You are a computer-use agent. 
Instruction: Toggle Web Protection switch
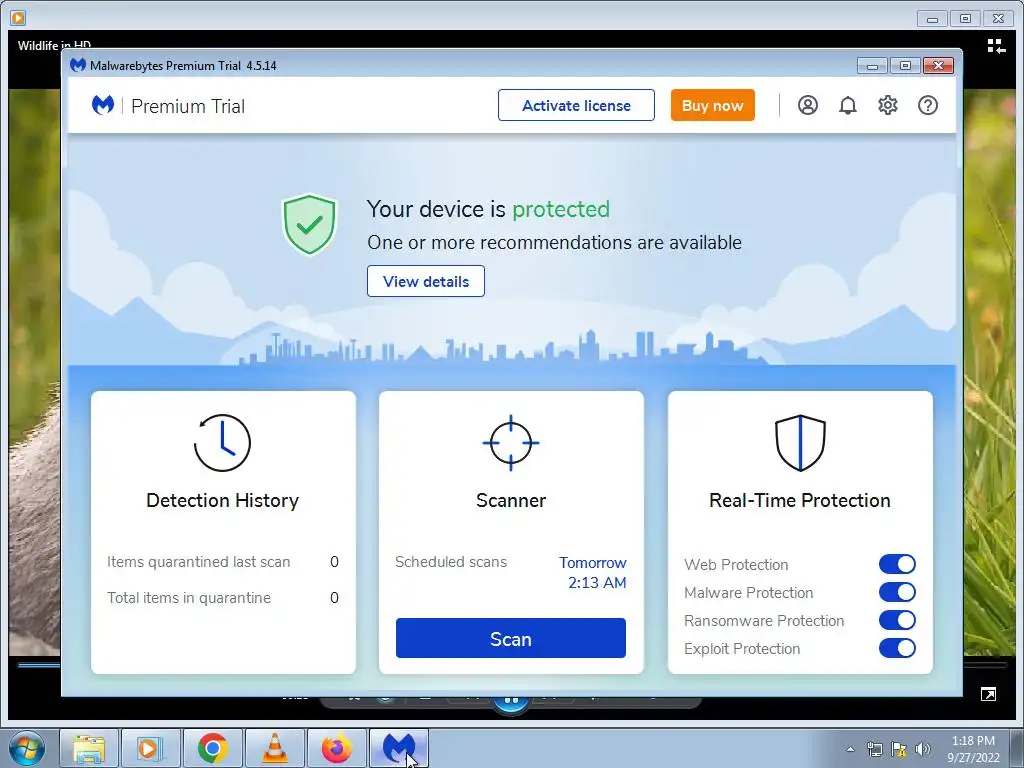pyautogui.click(x=897, y=564)
